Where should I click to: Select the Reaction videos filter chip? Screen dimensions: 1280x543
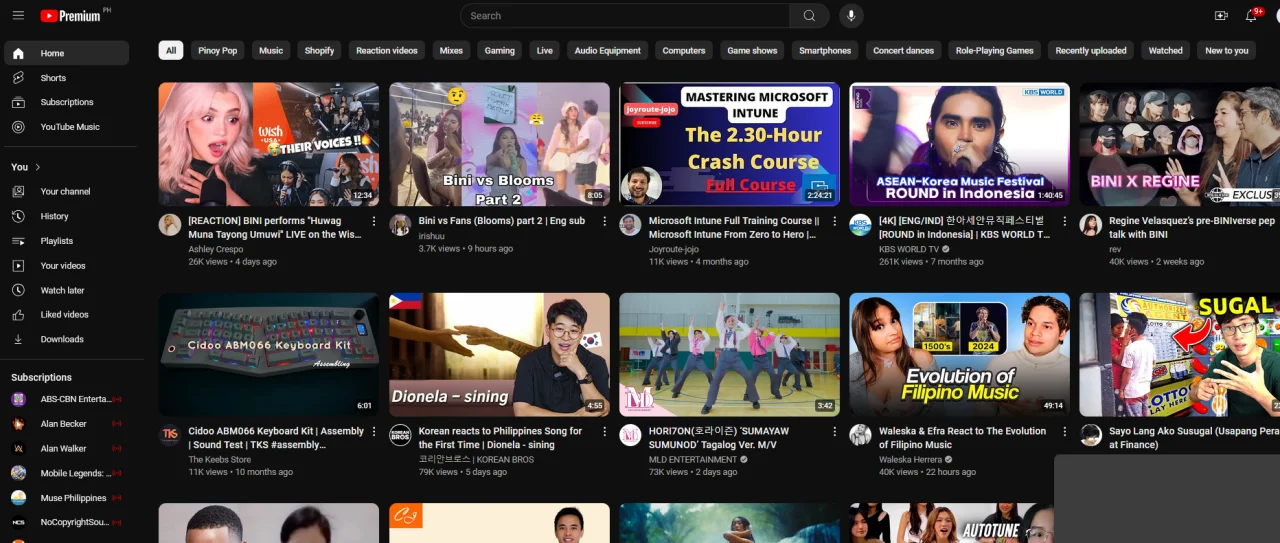387,50
